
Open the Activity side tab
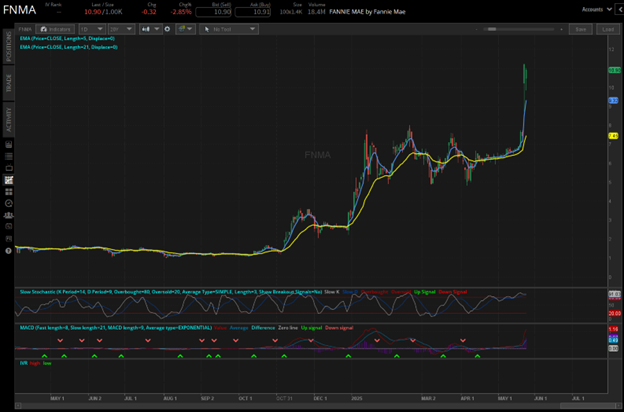[x=7, y=120]
